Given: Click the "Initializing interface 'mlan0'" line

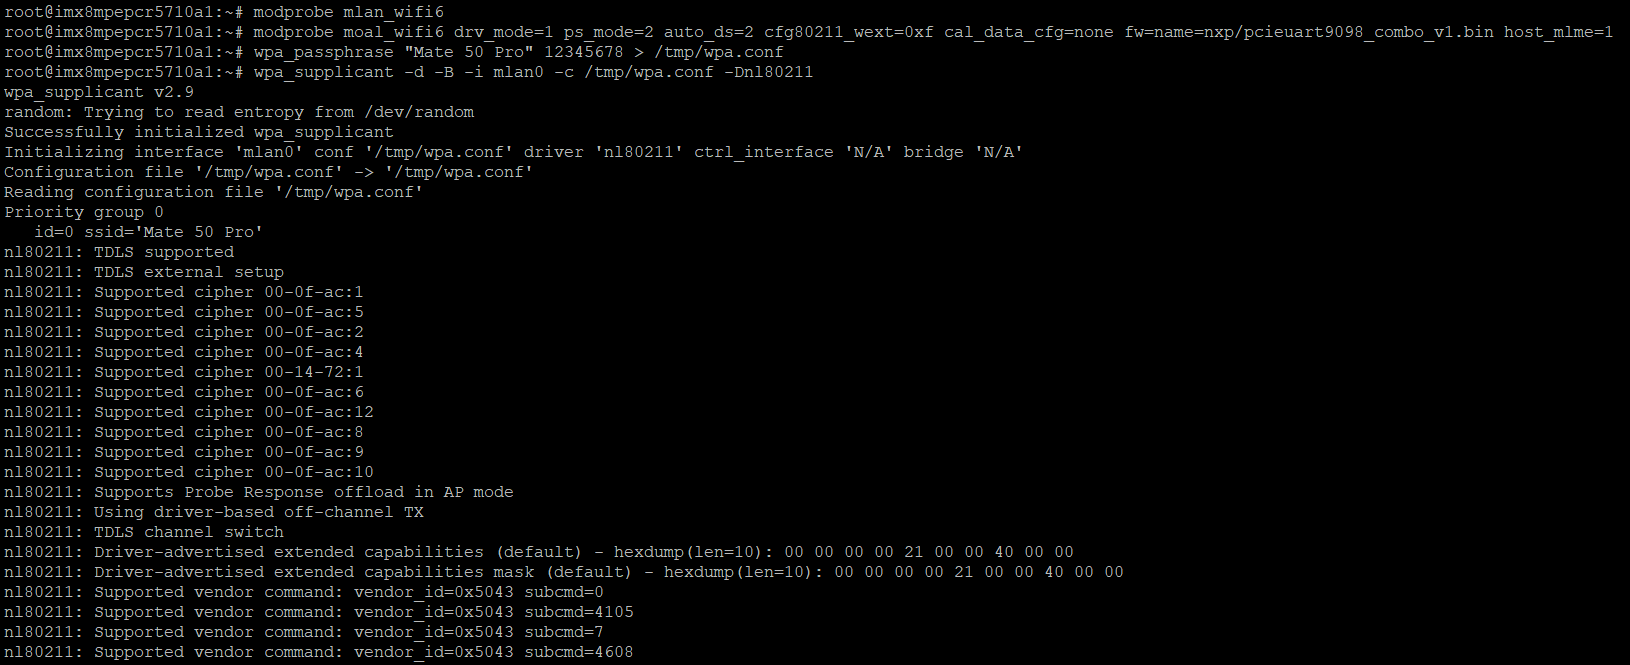Looking at the screenshot, I should pos(513,152).
